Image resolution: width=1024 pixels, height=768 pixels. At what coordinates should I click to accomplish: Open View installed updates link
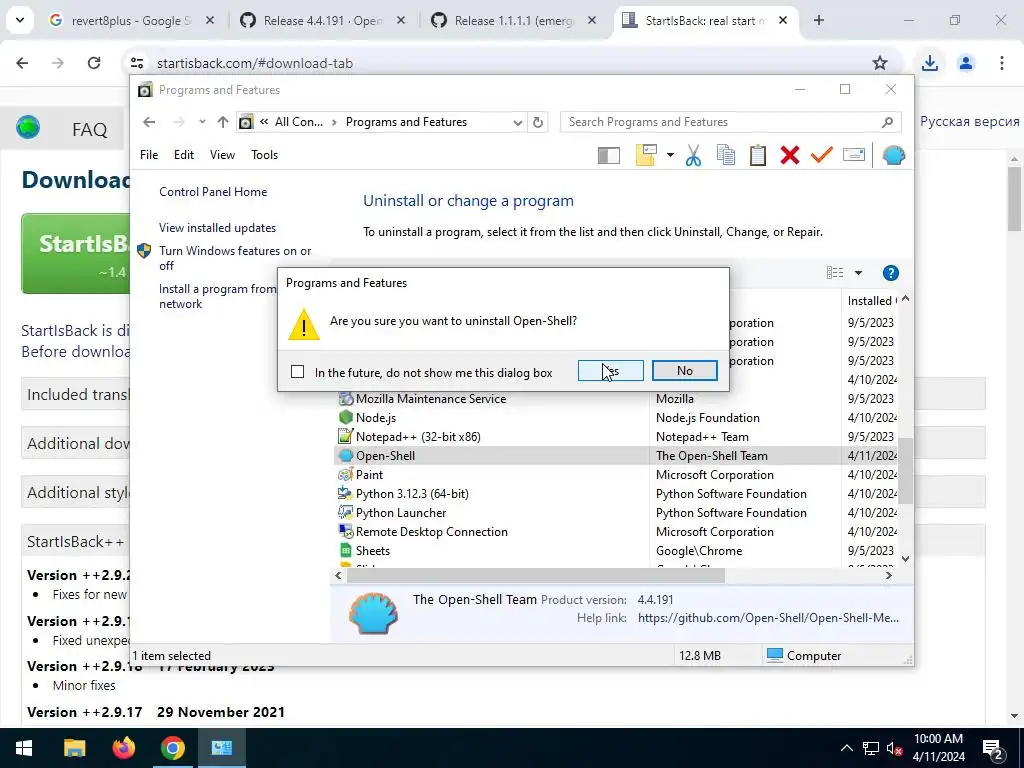pos(217,228)
